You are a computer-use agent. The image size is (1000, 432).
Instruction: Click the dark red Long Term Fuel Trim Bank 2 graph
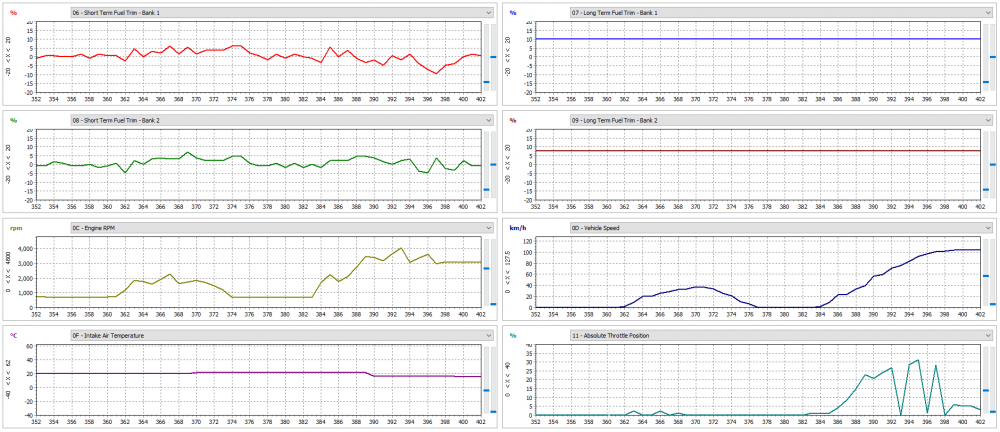pos(758,165)
